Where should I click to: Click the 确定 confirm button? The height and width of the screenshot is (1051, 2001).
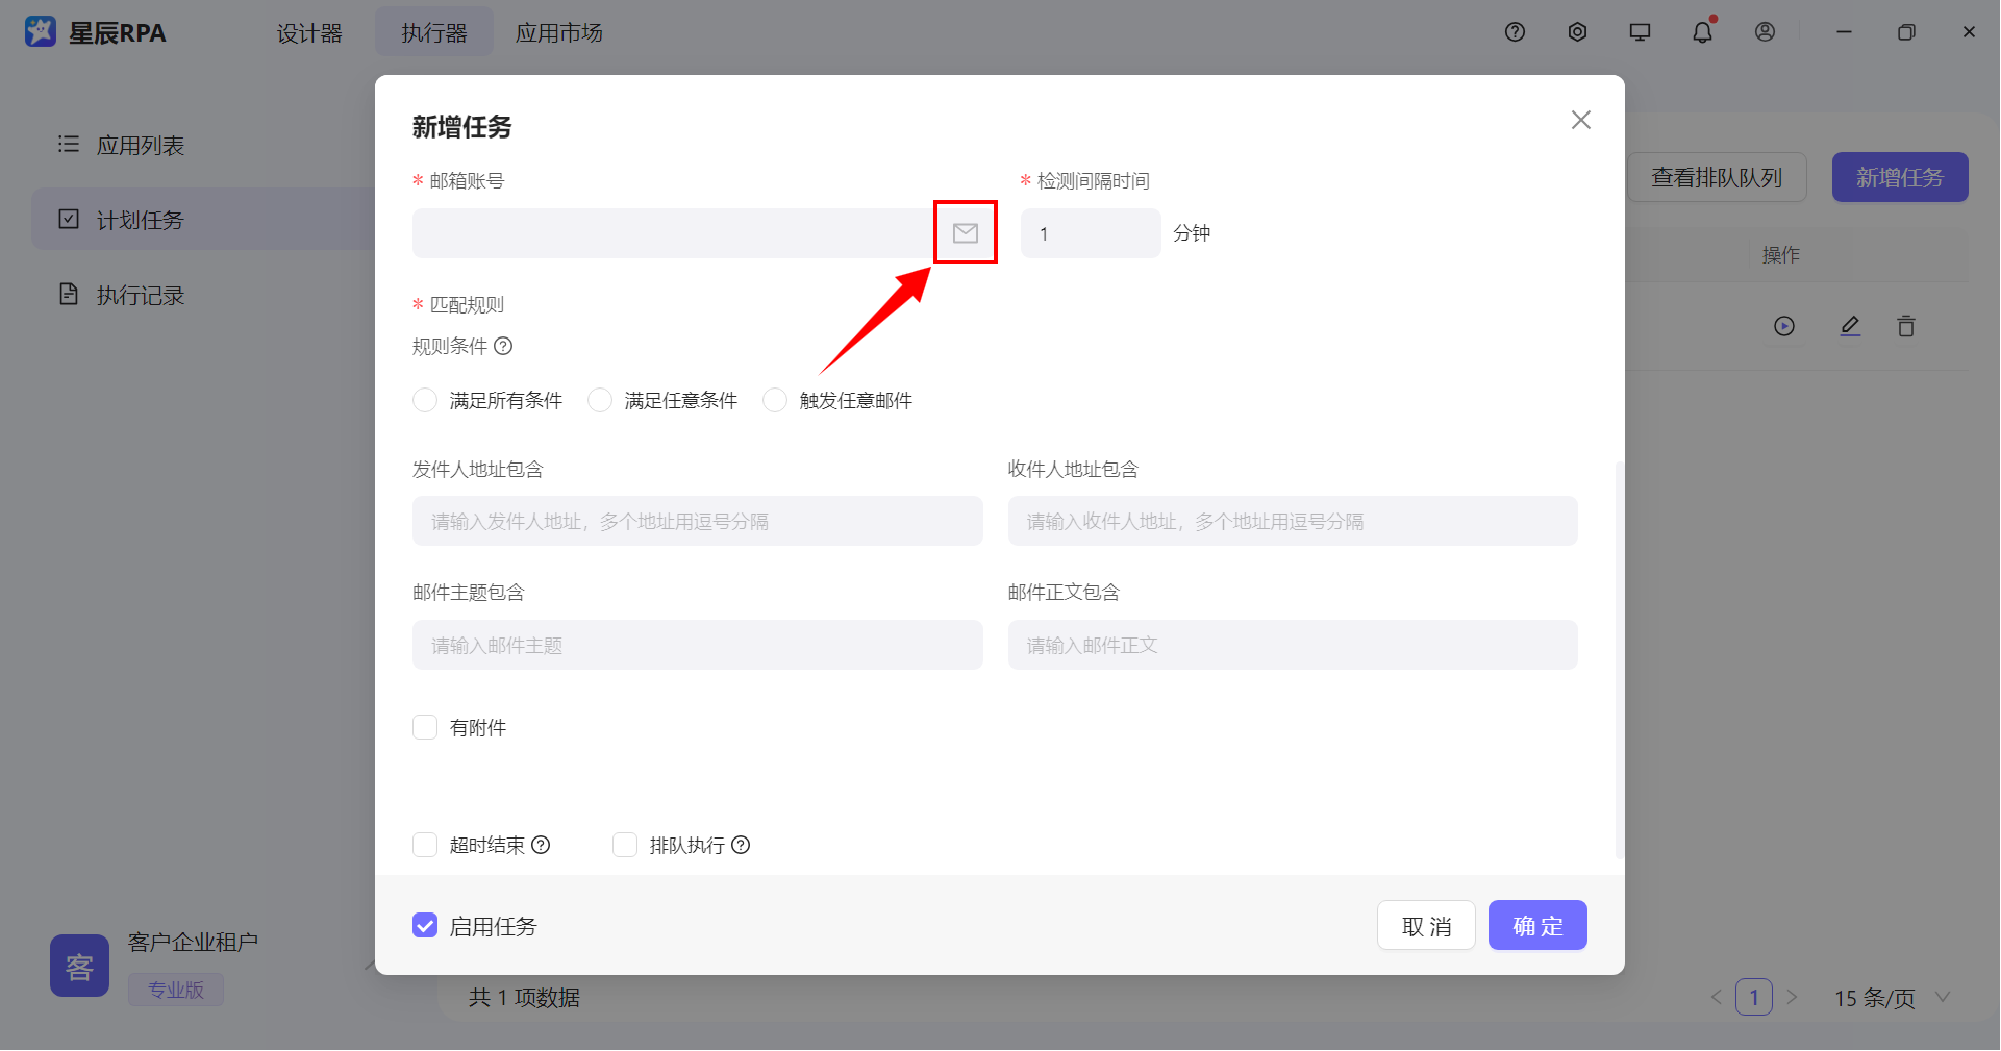click(x=1537, y=925)
